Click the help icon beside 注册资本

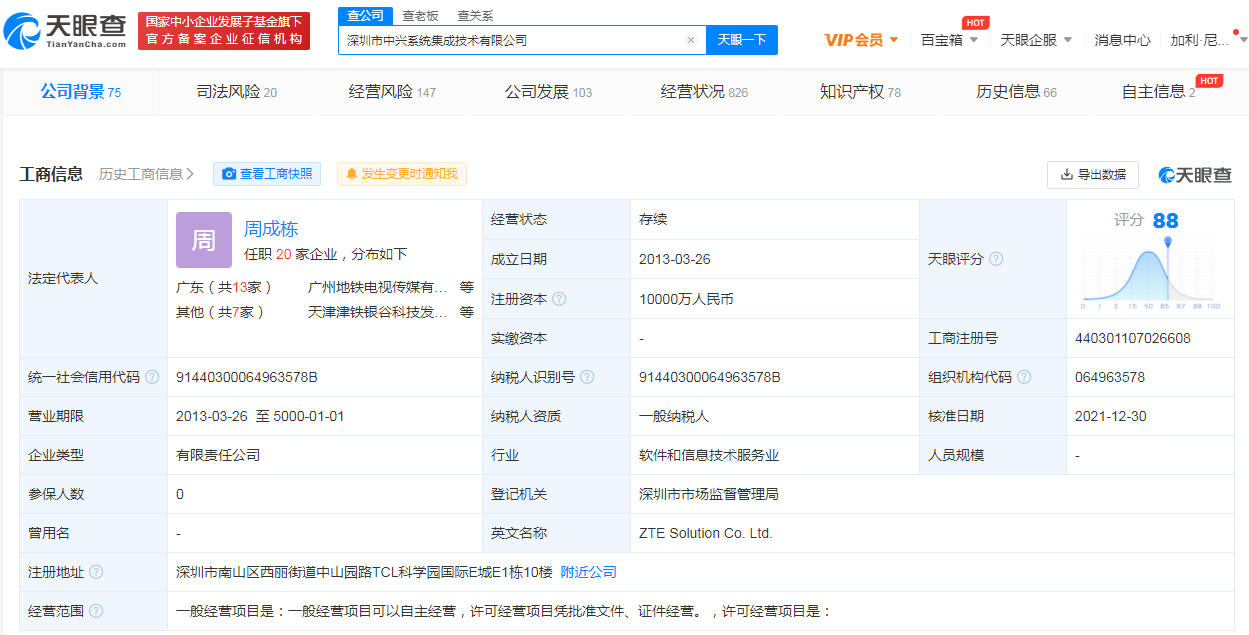pos(559,299)
